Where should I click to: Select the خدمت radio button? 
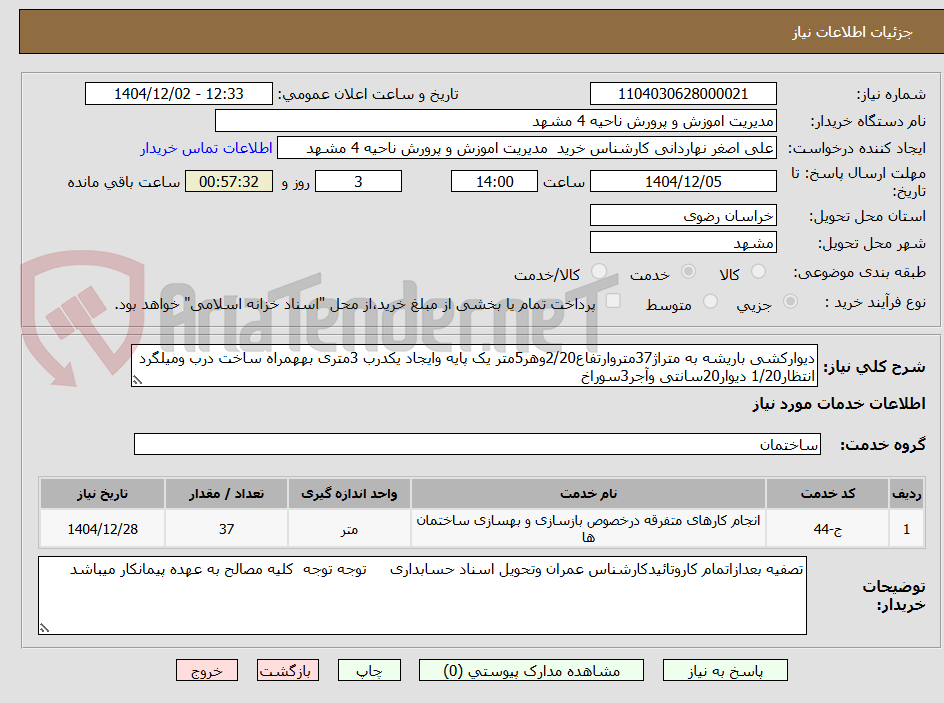(688, 272)
